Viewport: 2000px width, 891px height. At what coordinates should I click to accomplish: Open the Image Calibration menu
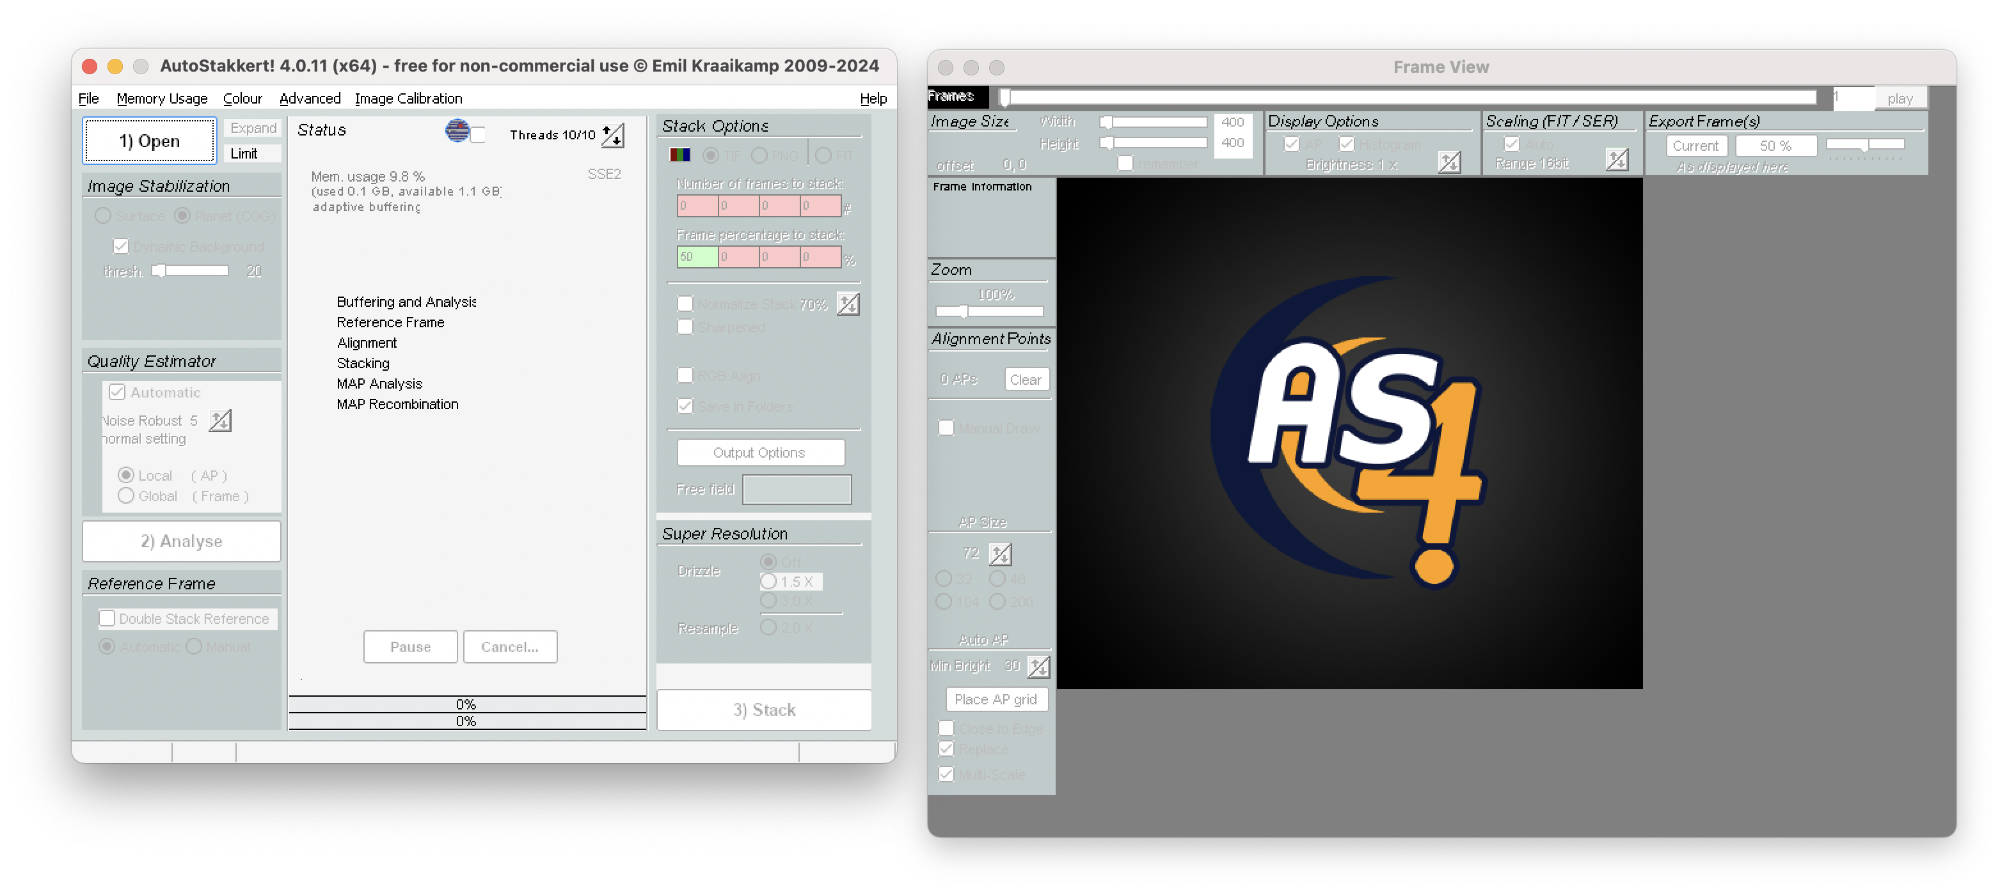[408, 98]
